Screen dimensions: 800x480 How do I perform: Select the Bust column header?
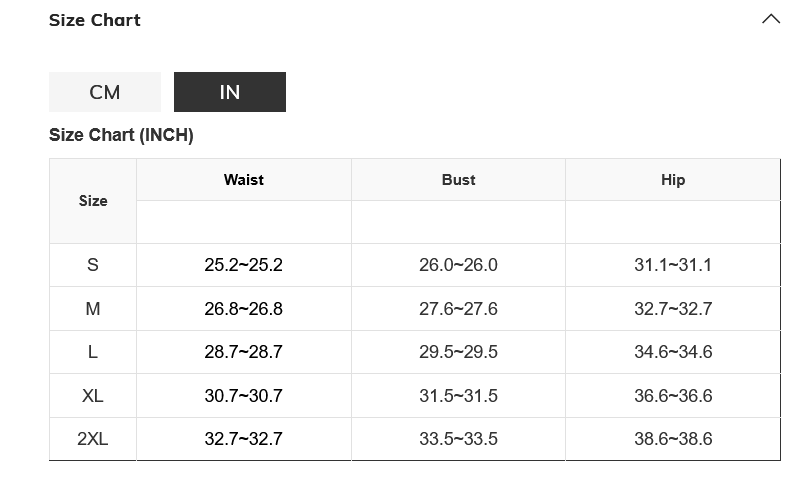click(x=458, y=180)
